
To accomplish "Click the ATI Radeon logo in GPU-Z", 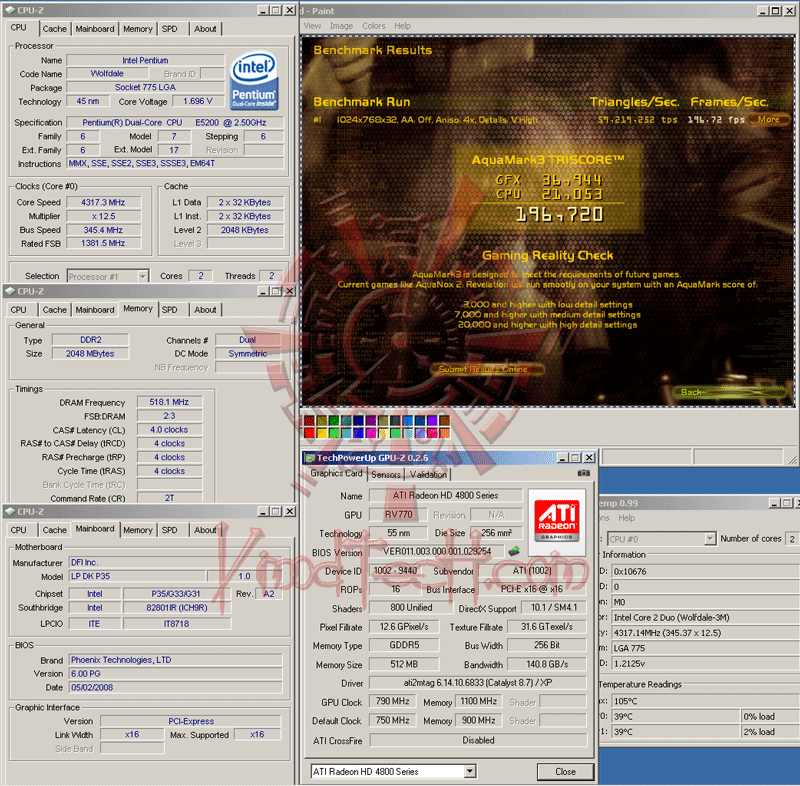I will pos(557,521).
